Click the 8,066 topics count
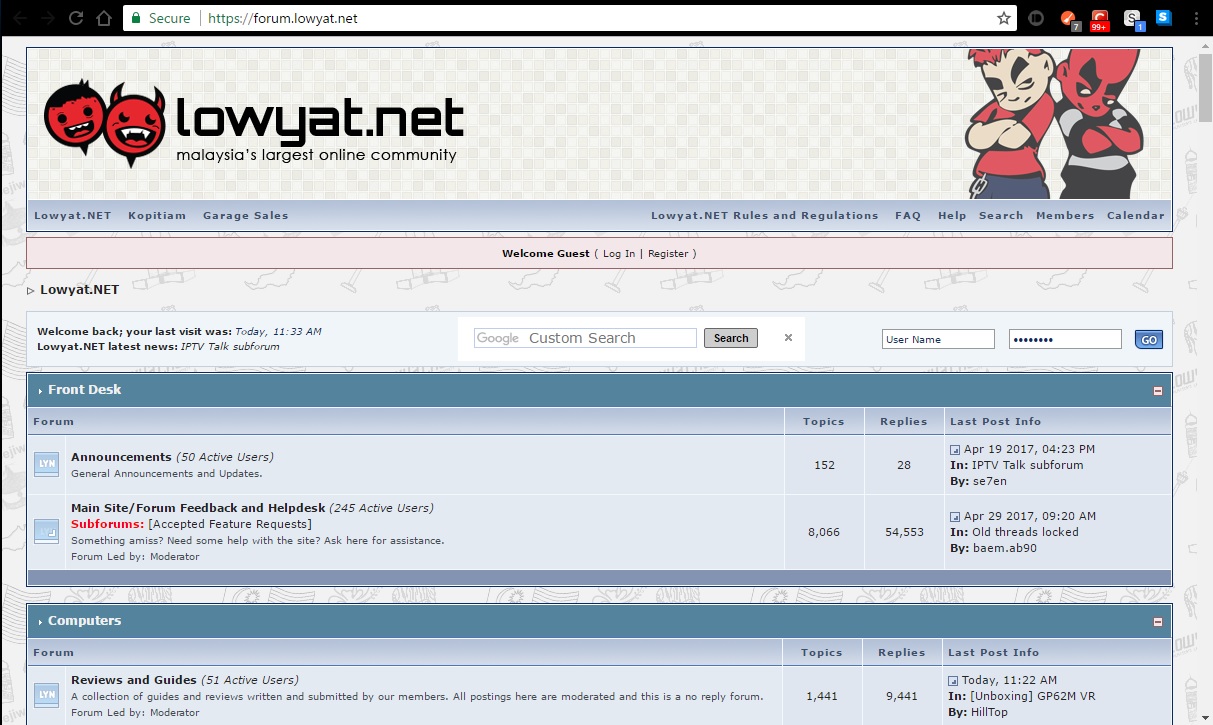The image size is (1213, 725). pos(824,532)
